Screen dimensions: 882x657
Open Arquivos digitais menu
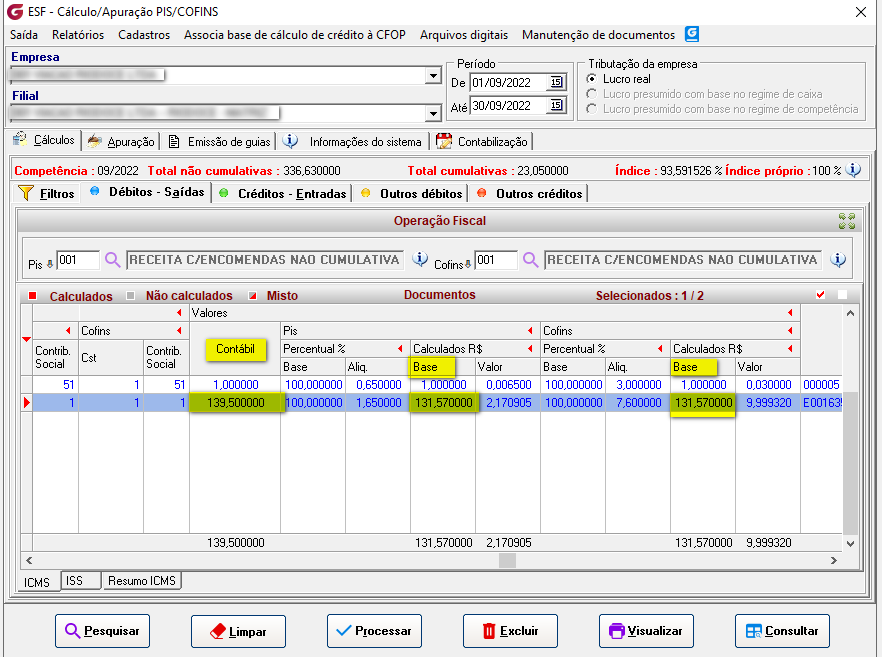click(x=464, y=35)
